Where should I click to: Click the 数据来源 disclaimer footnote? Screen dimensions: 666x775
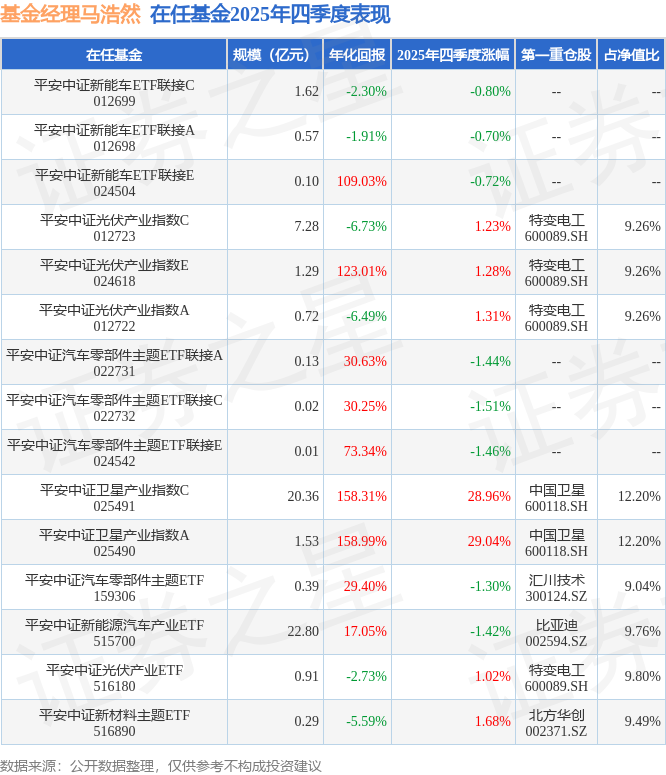click(x=161, y=766)
